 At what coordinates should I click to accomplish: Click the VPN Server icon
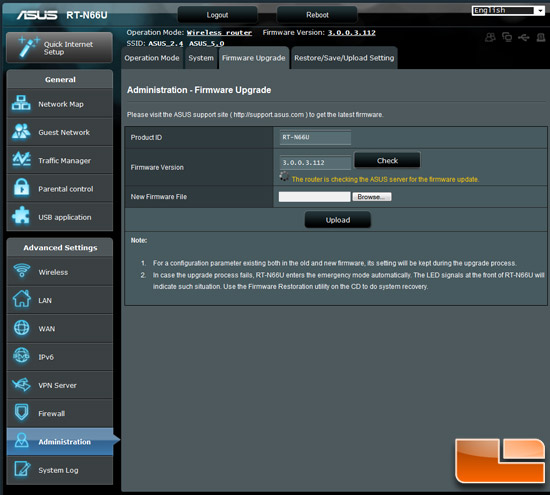pyautogui.click(x=22, y=384)
